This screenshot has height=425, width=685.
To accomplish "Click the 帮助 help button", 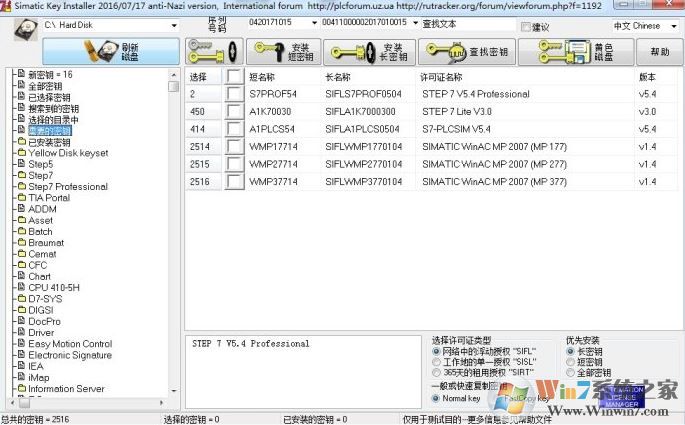I will (660, 51).
